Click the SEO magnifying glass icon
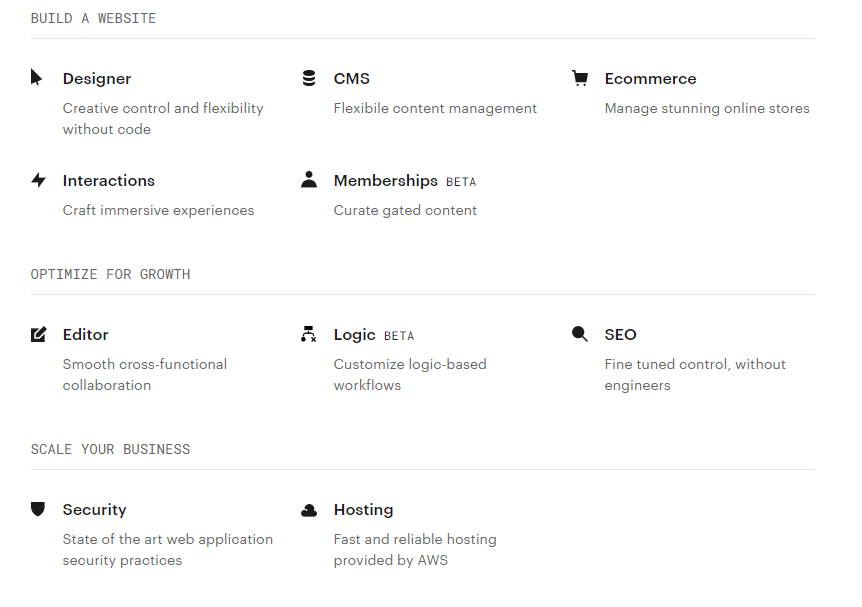The height and width of the screenshot is (607, 862). coord(580,334)
